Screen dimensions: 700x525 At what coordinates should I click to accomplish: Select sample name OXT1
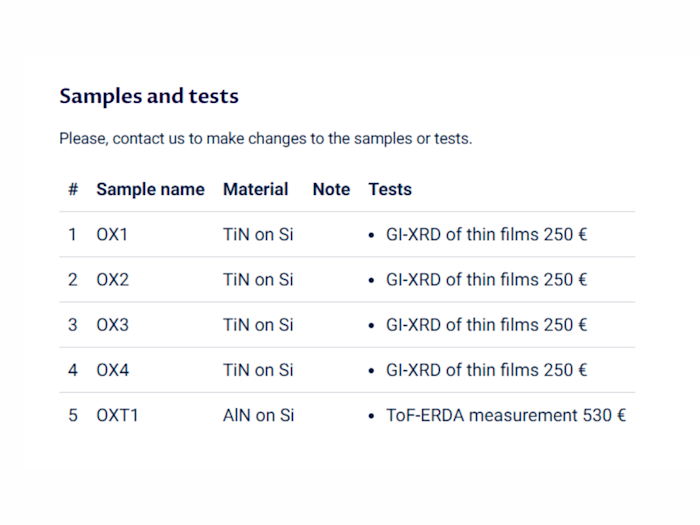point(117,415)
